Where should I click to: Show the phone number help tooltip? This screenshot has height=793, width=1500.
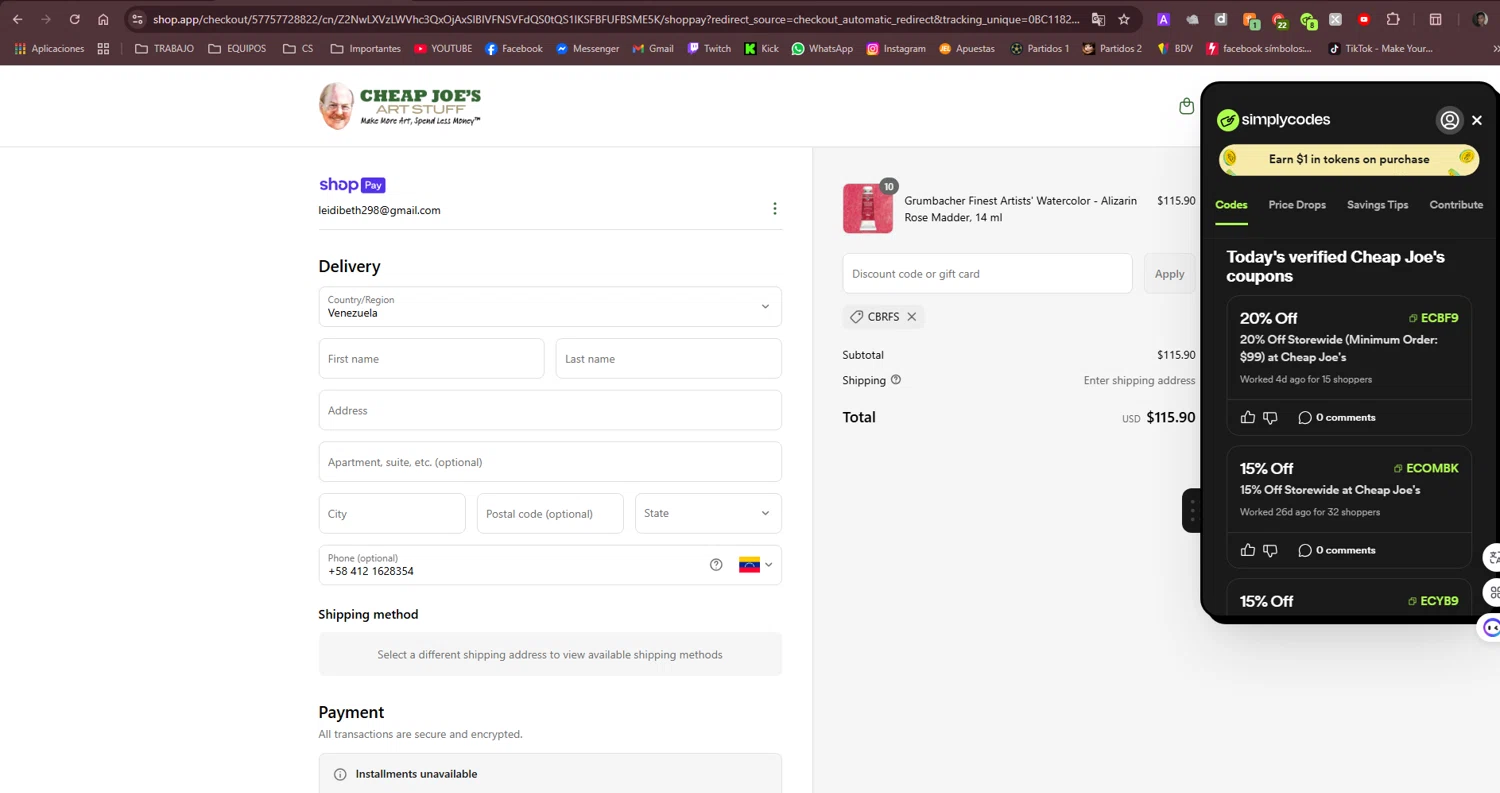pos(716,564)
